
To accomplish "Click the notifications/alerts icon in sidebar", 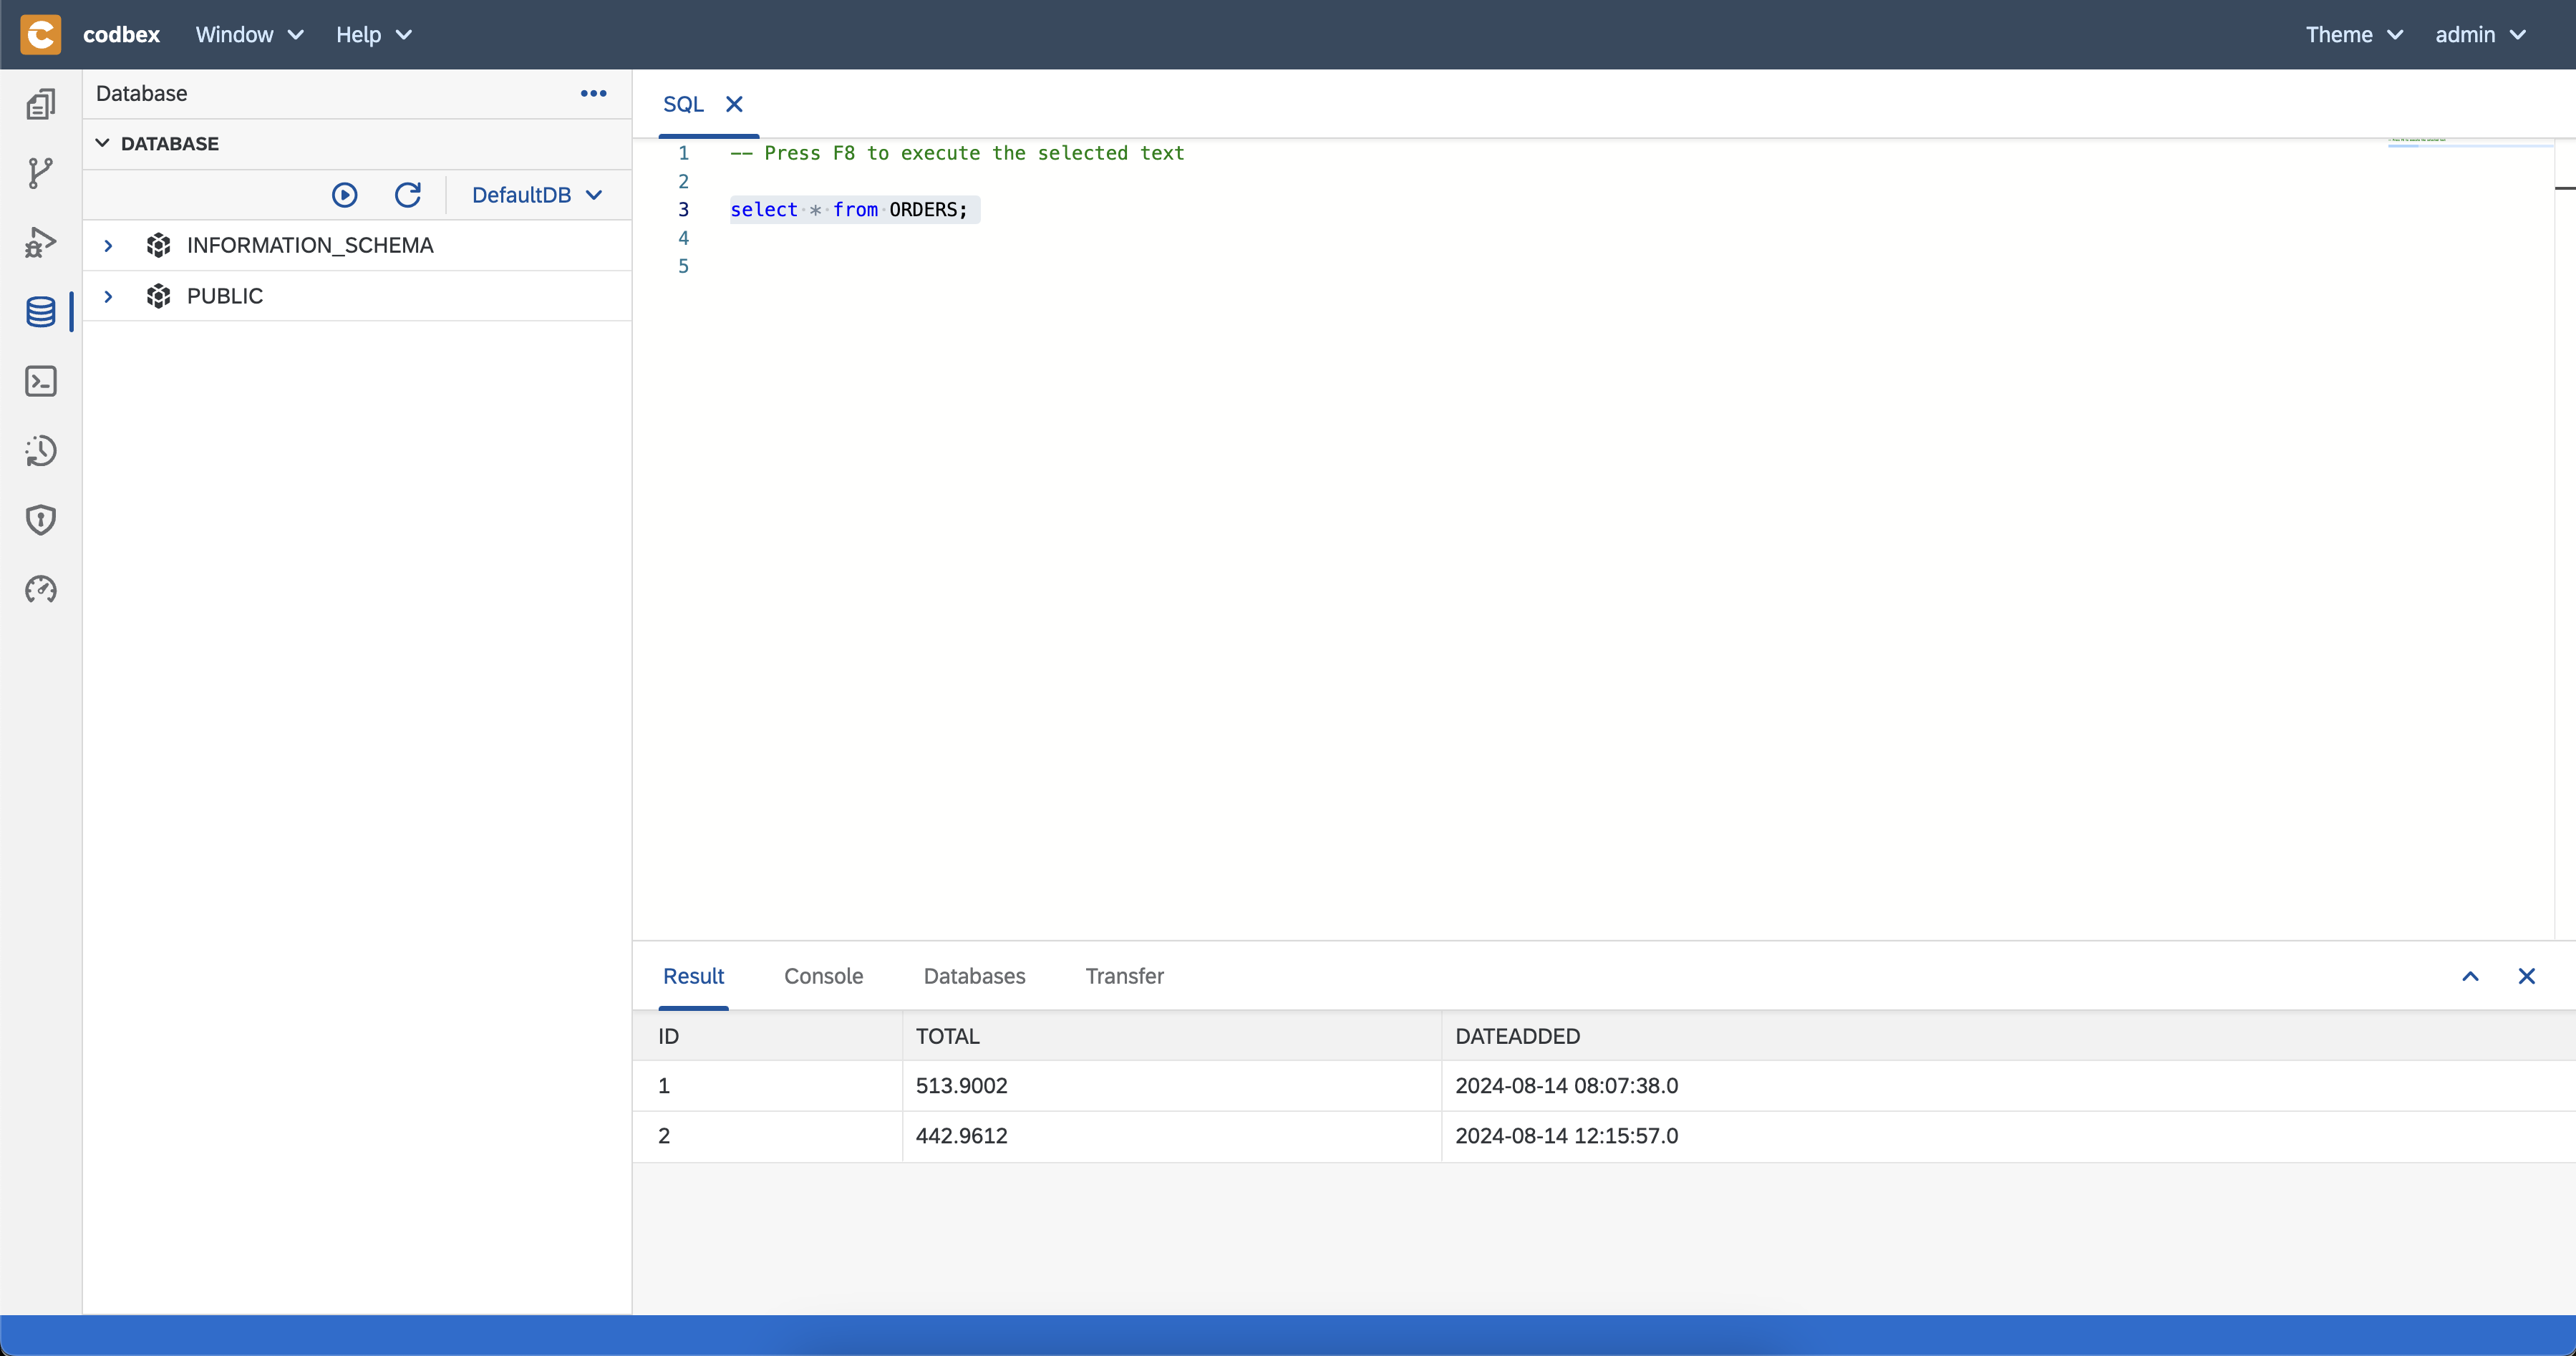I will coord(41,520).
